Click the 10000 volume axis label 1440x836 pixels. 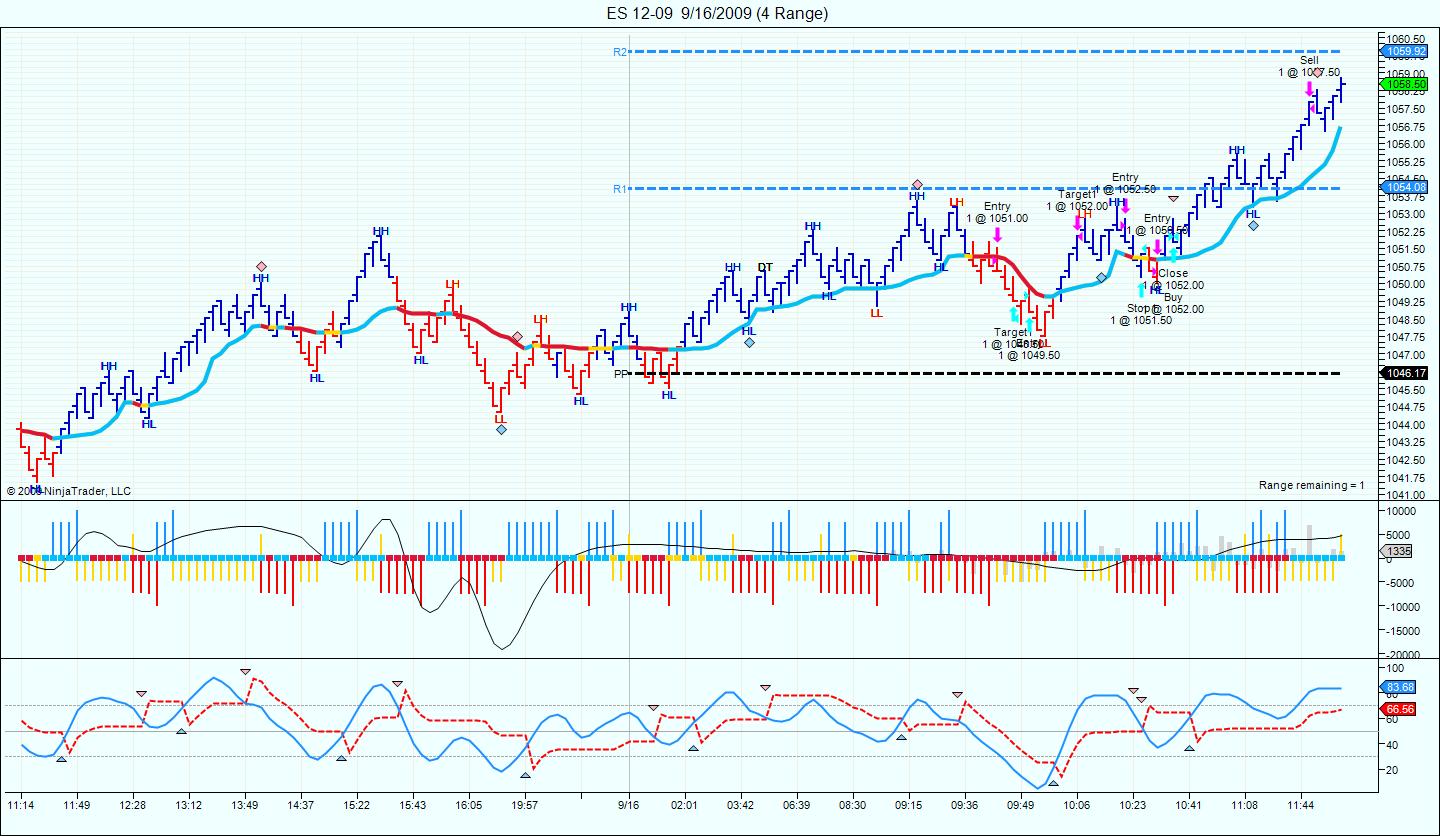pyautogui.click(x=1402, y=511)
